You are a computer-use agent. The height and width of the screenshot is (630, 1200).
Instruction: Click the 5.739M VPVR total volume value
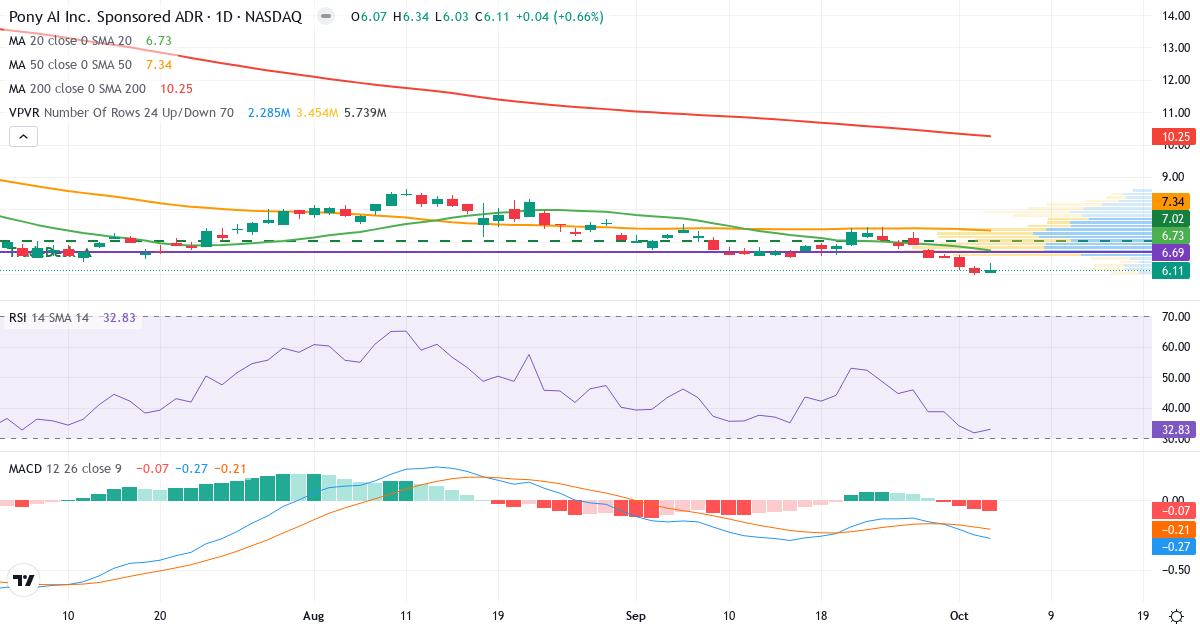(364, 113)
